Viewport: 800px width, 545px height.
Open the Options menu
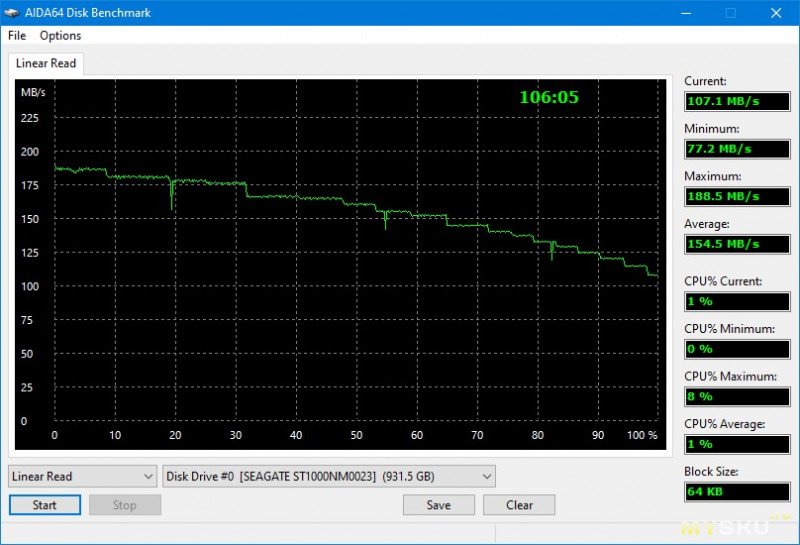click(x=60, y=36)
